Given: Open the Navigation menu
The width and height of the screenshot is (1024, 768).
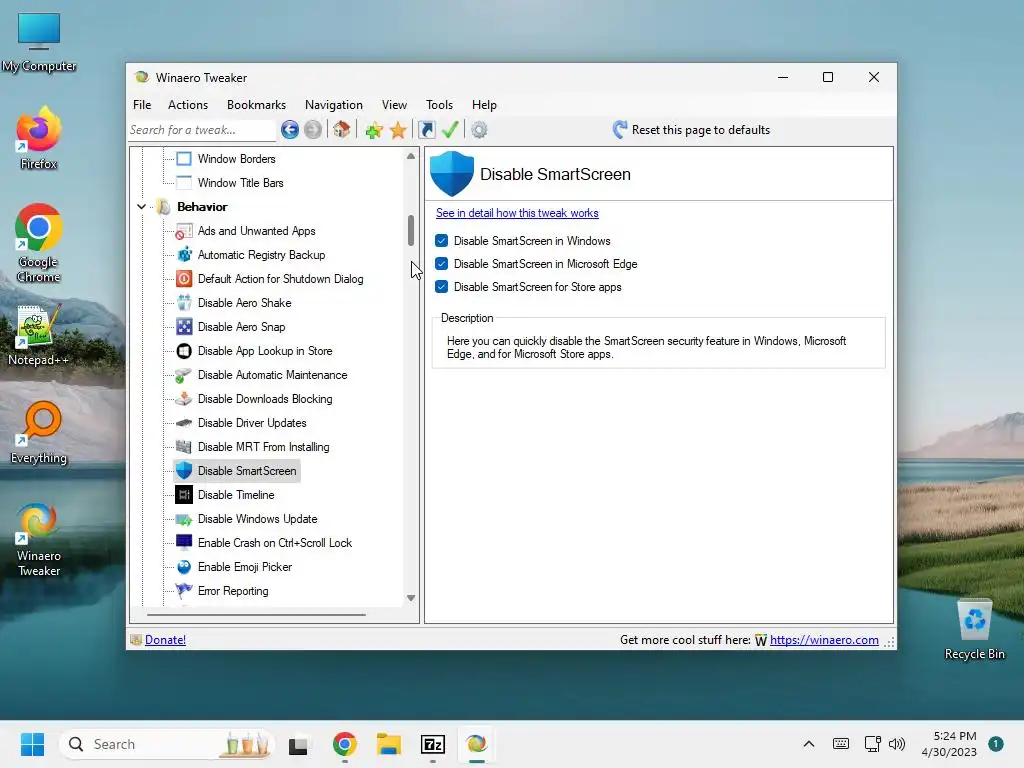Looking at the screenshot, I should (334, 104).
